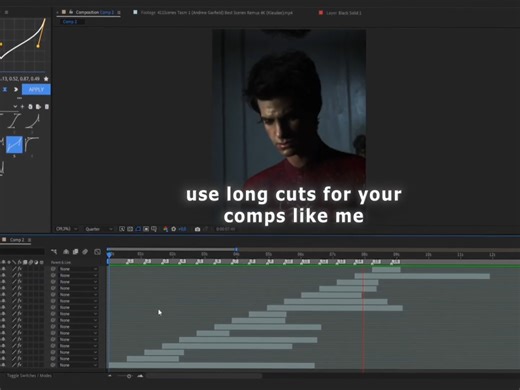This screenshot has width=520, height=390.
Task: Select the Comp 2 timeline panel tab
Action: pyautogui.click(x=17, y=240)
